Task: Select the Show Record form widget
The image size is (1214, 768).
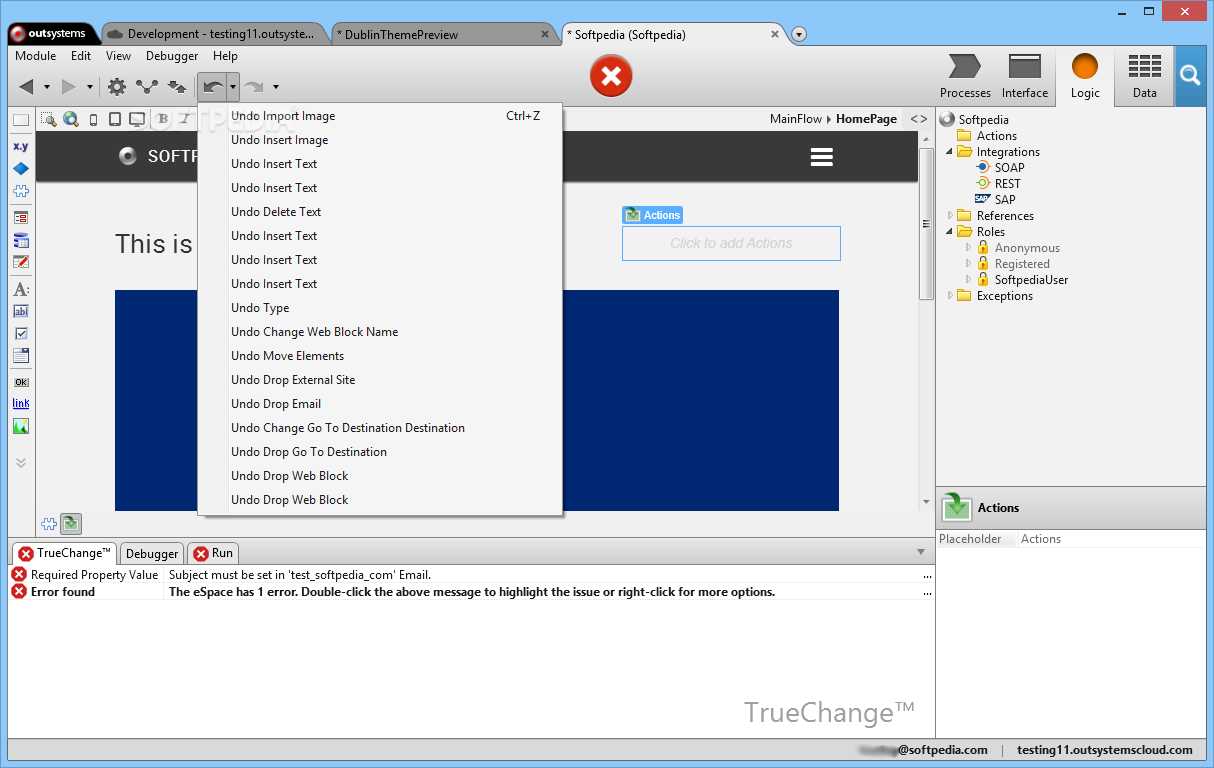Action: 21,217
